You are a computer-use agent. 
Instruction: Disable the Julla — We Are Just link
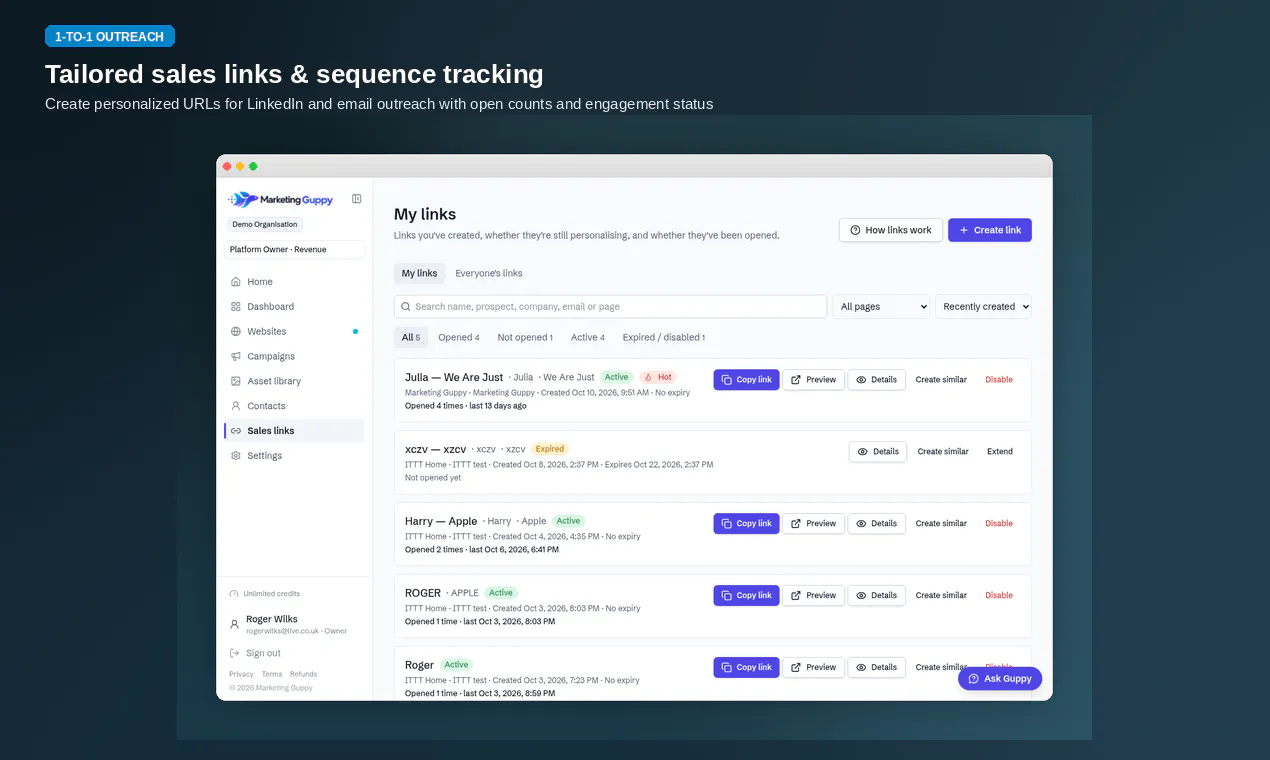pyautogui.click(x=999, y=380)
